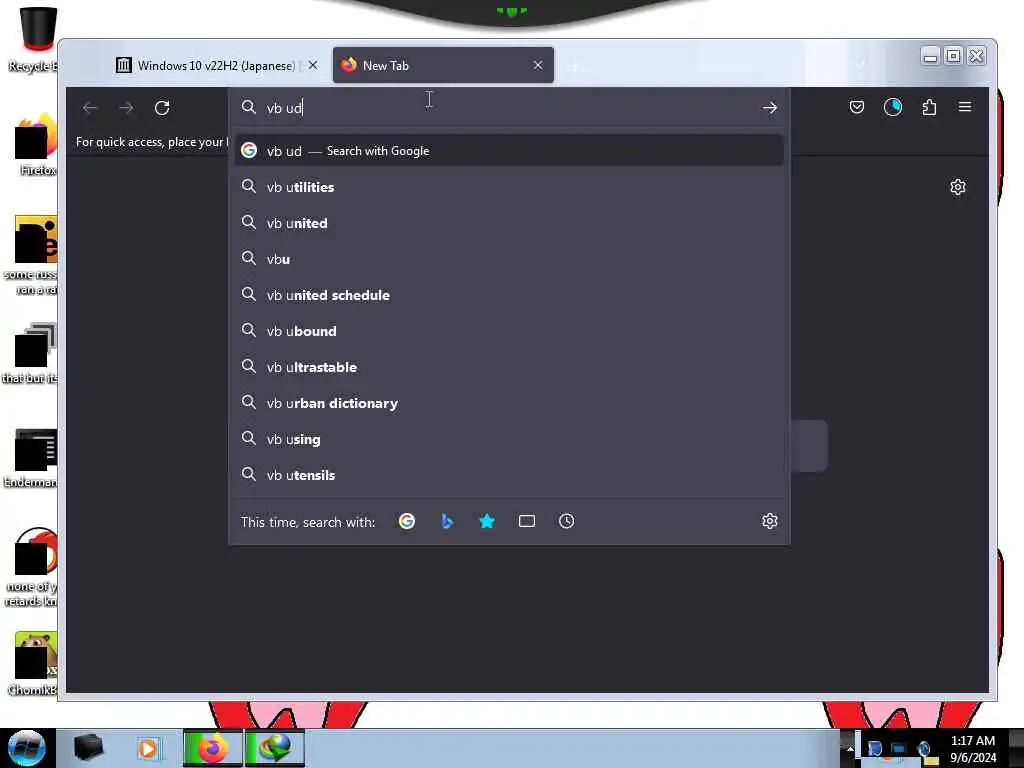Screen dimensions: 1024x768
Task: Select the 'vb ultrastable' suggestion
Action: tap(509, 367)
